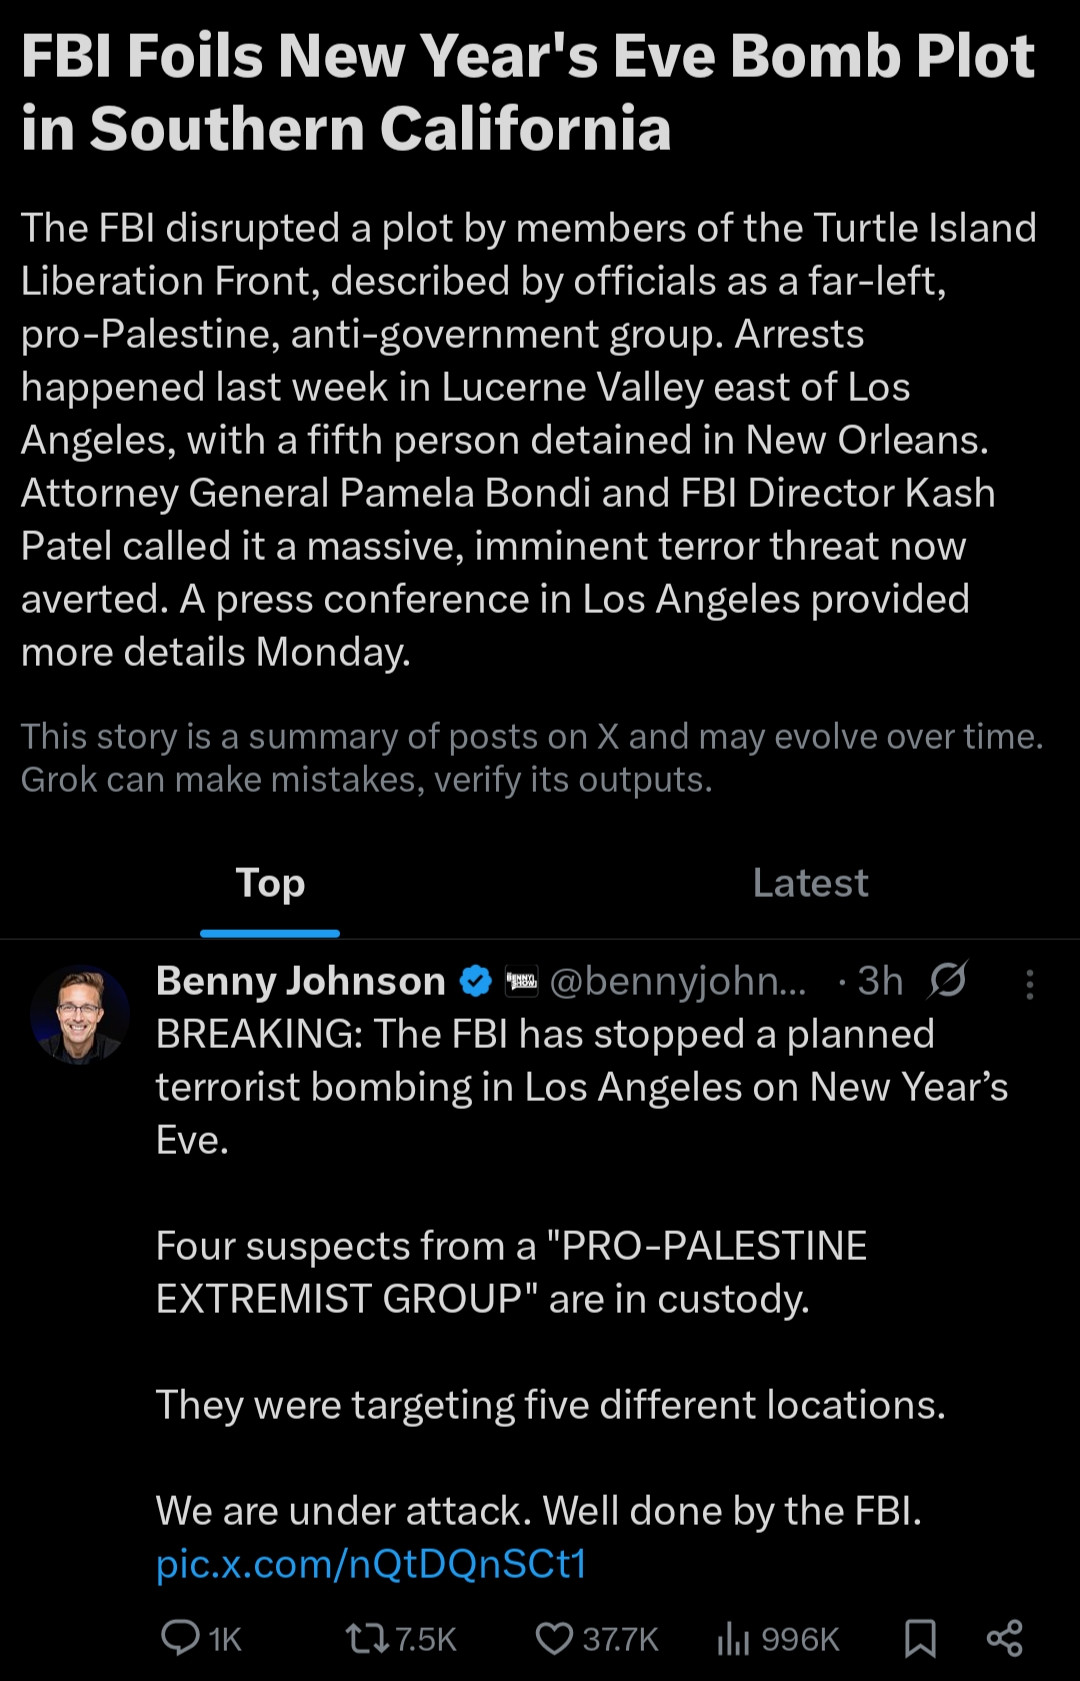The image size is (1080, 1681).
Task: Tap the 3h post timestamp
Action: 880,981
